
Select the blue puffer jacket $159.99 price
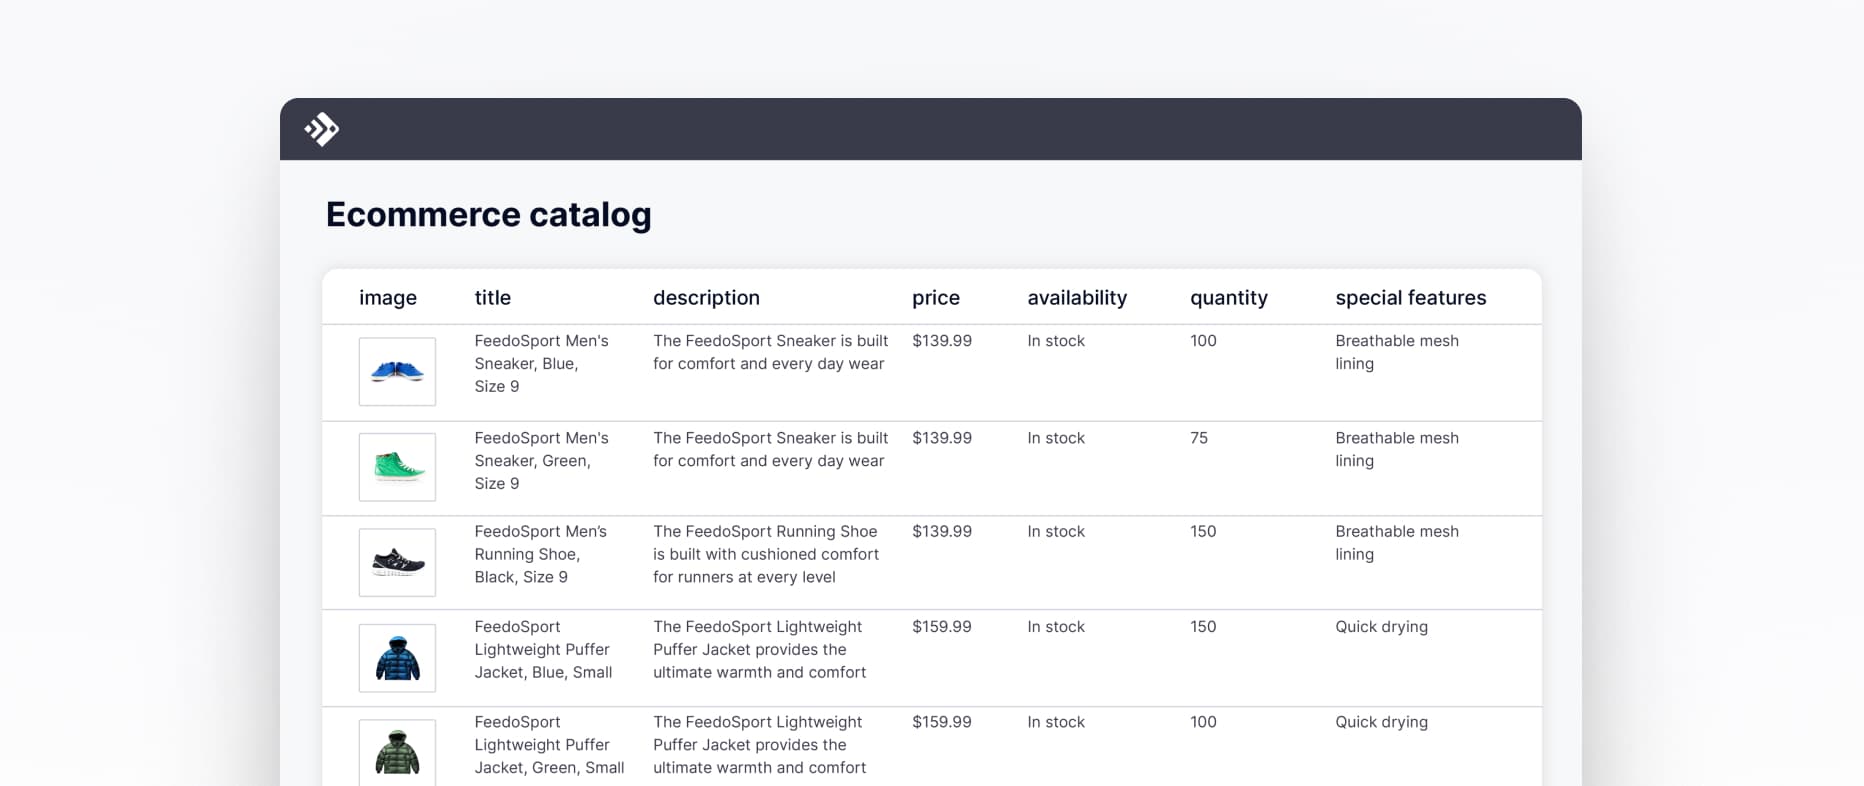point(941,627)
